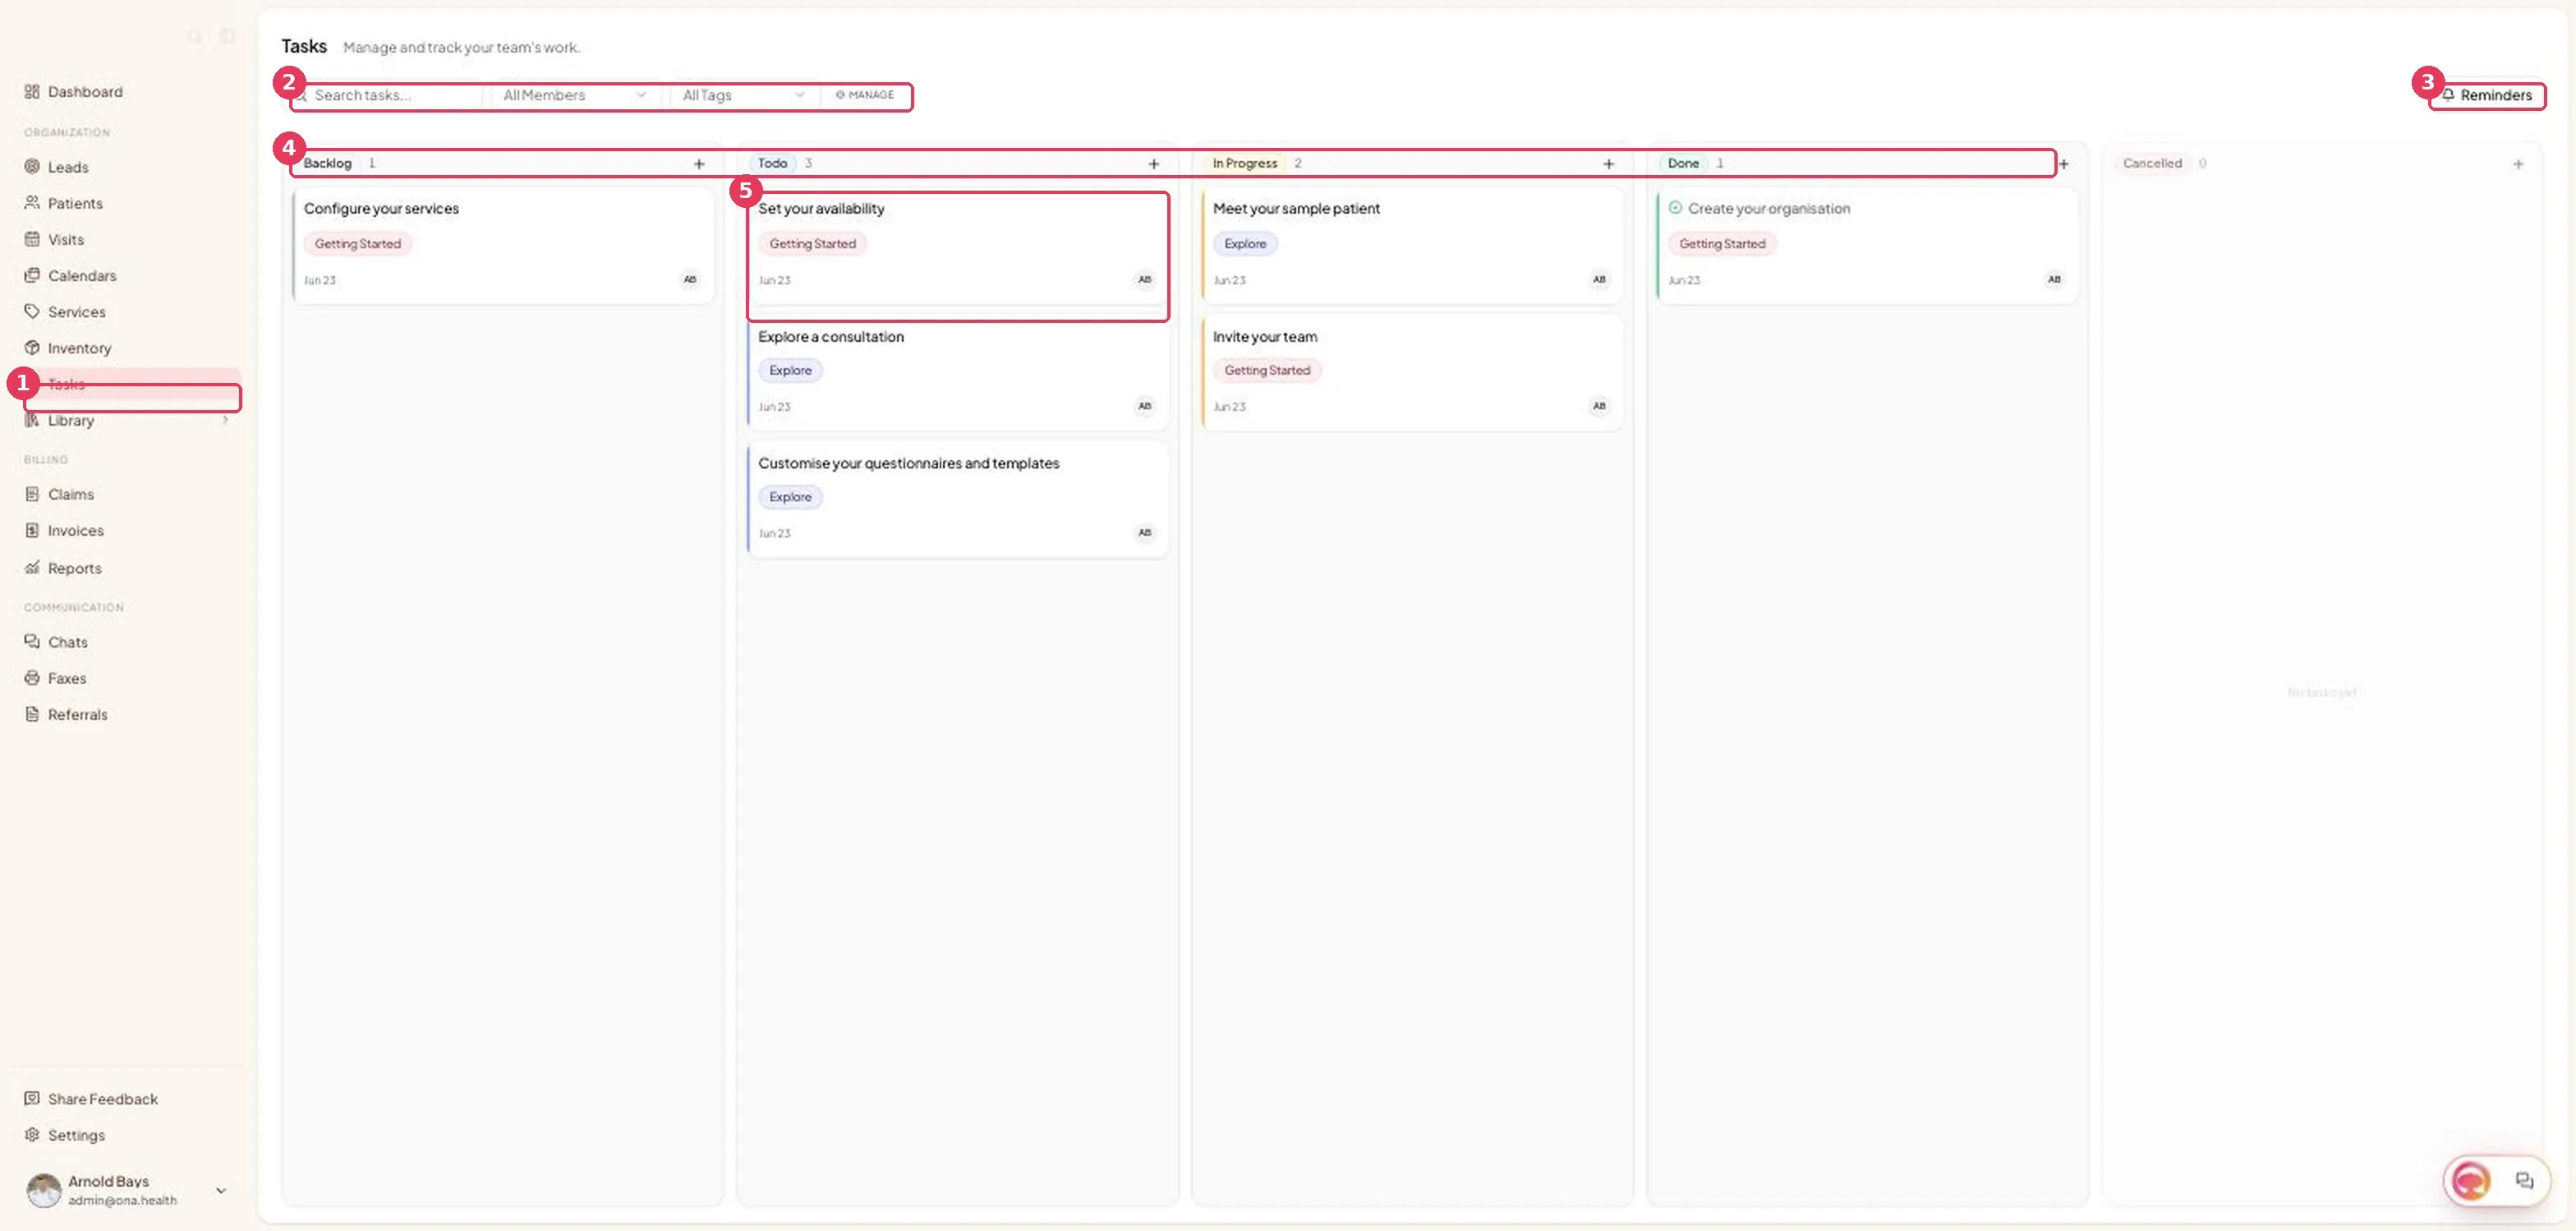The width and height of the screenshot is (2576, 1231).
Task: Click the Todo column label
Action: point(772,163)
